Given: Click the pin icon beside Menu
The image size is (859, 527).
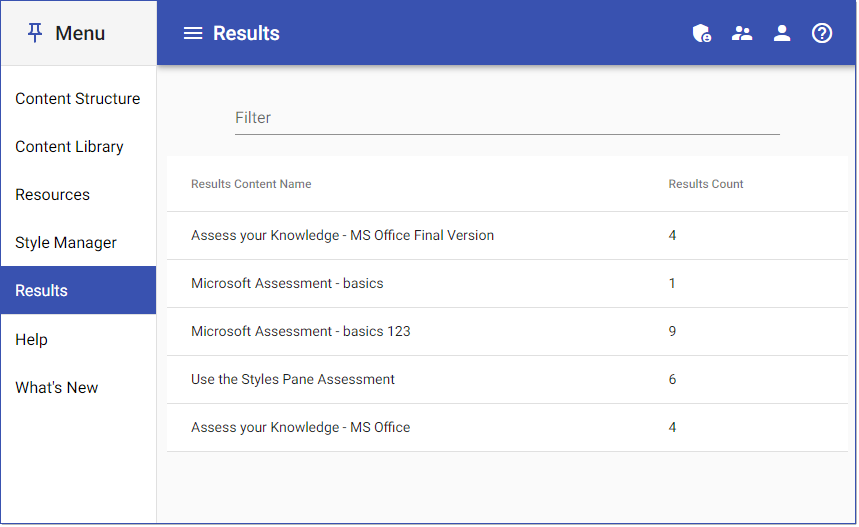Looking at the screenshot, I should [x=35, y=33].
